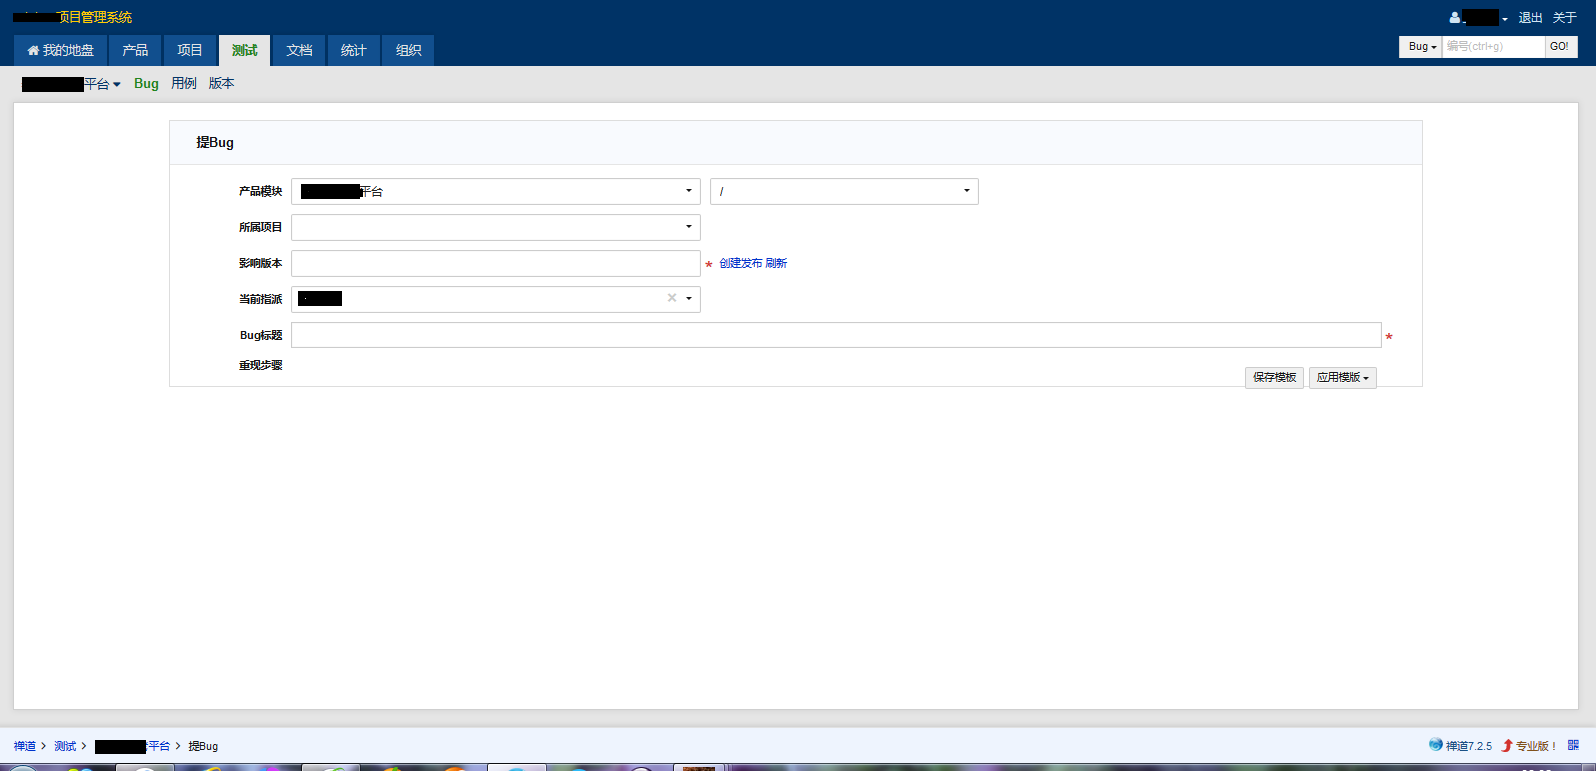
Task: Click the 所属项目 label
Action: [x=260, y=227]
